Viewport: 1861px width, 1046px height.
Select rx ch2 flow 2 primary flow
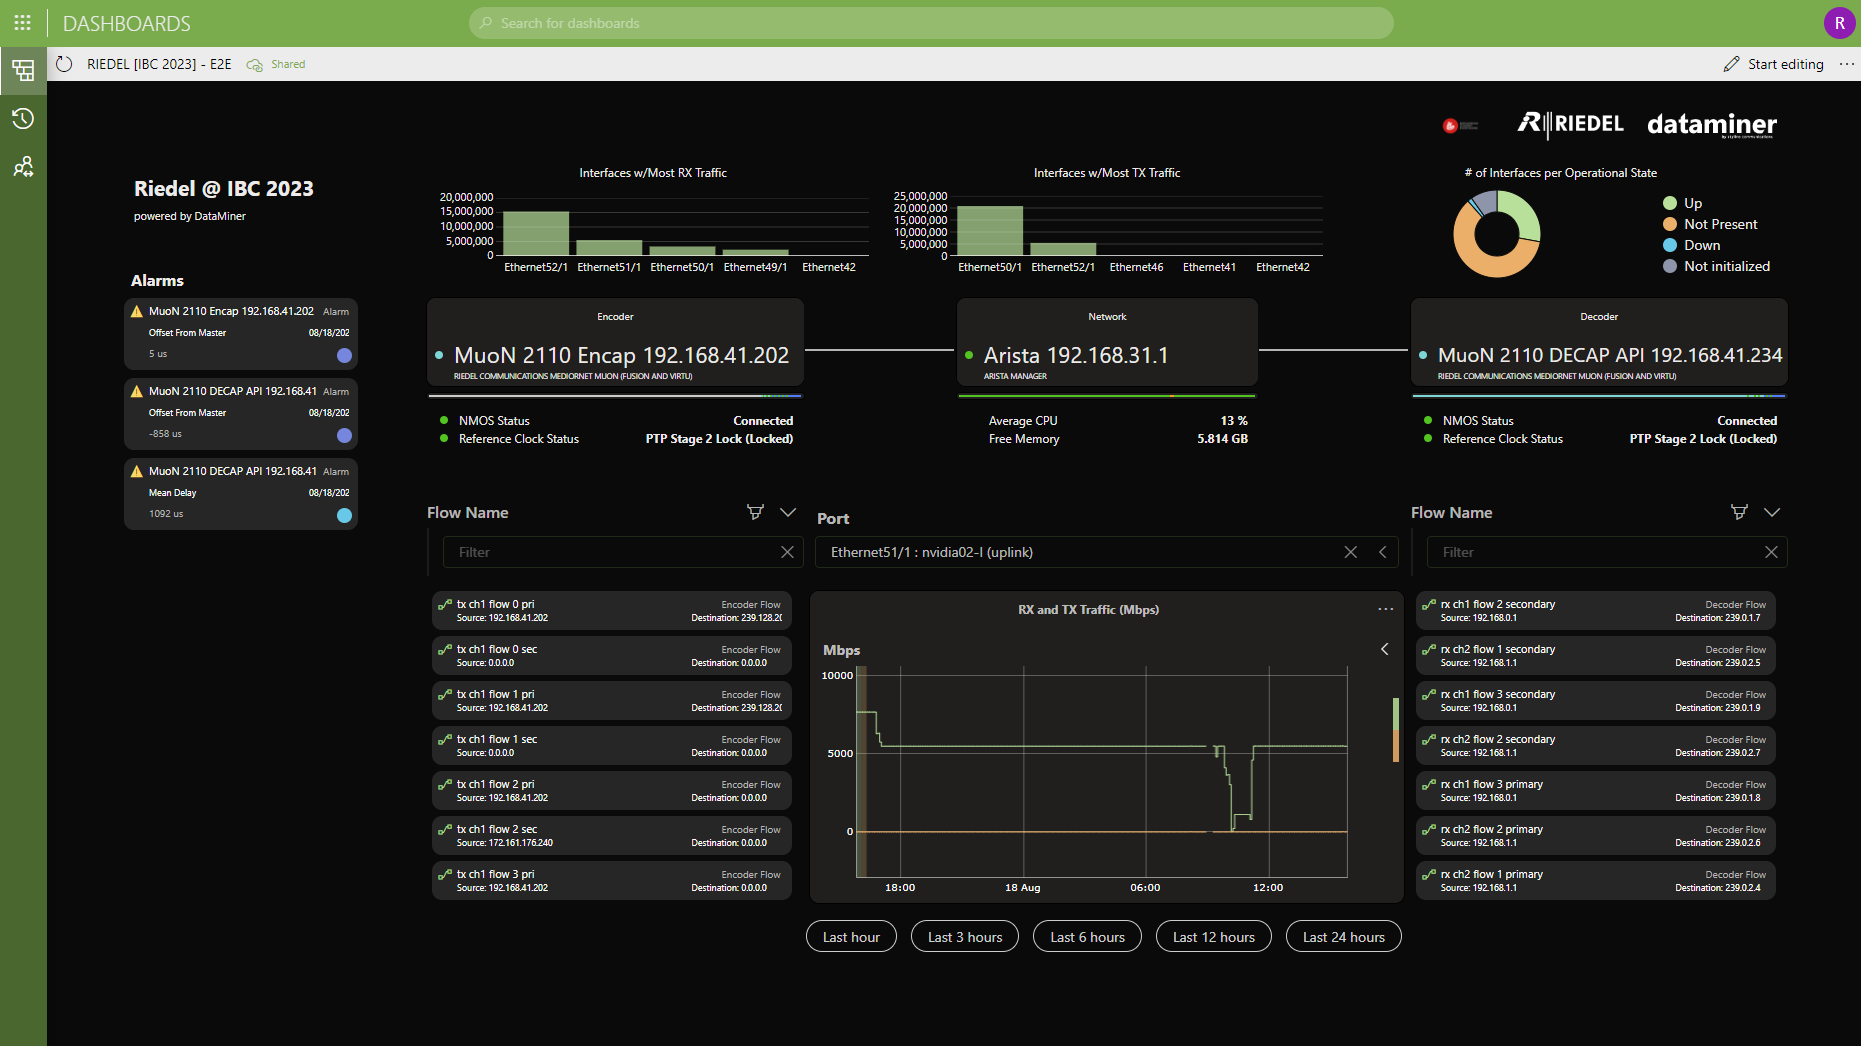pyautogui.click(x=1596, y=835)
